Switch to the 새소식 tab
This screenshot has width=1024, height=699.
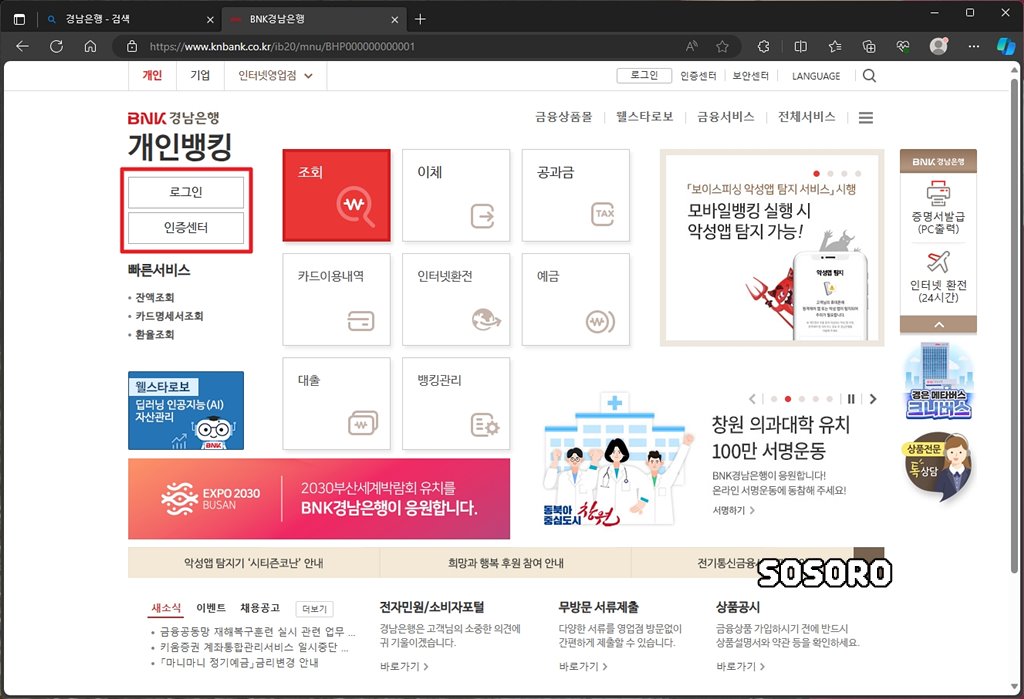point(166,608)
